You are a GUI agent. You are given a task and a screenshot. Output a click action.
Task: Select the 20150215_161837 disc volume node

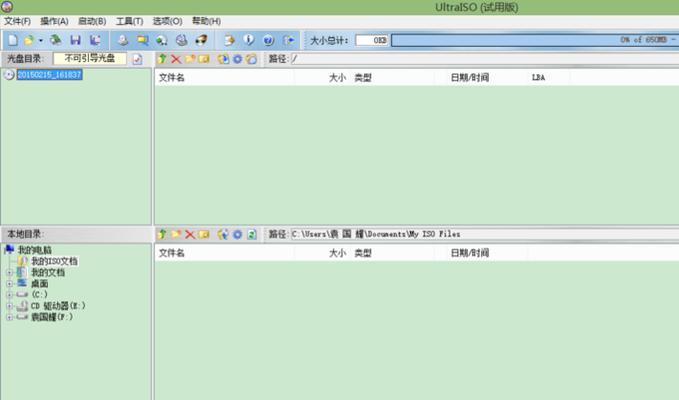[49, 74]
